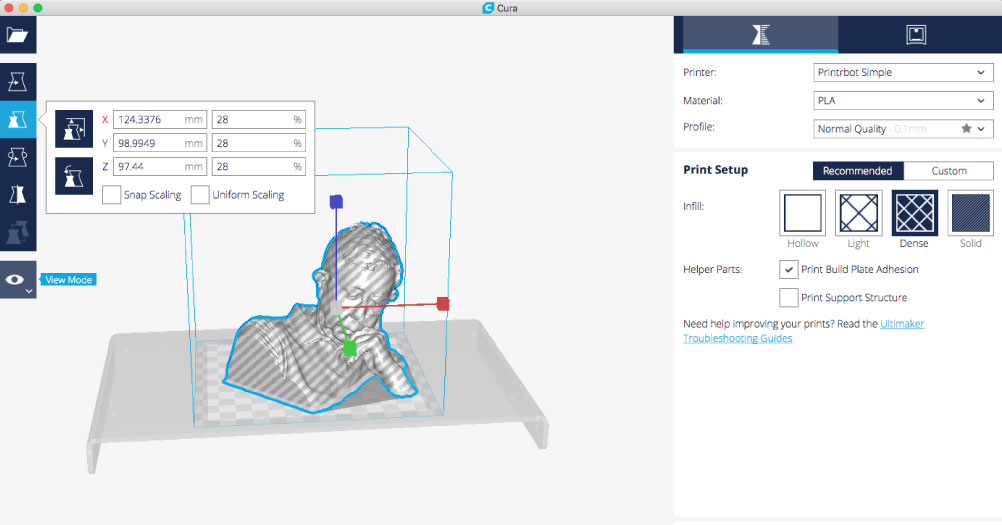Choose Solid infill option

[x=971, y=213]
